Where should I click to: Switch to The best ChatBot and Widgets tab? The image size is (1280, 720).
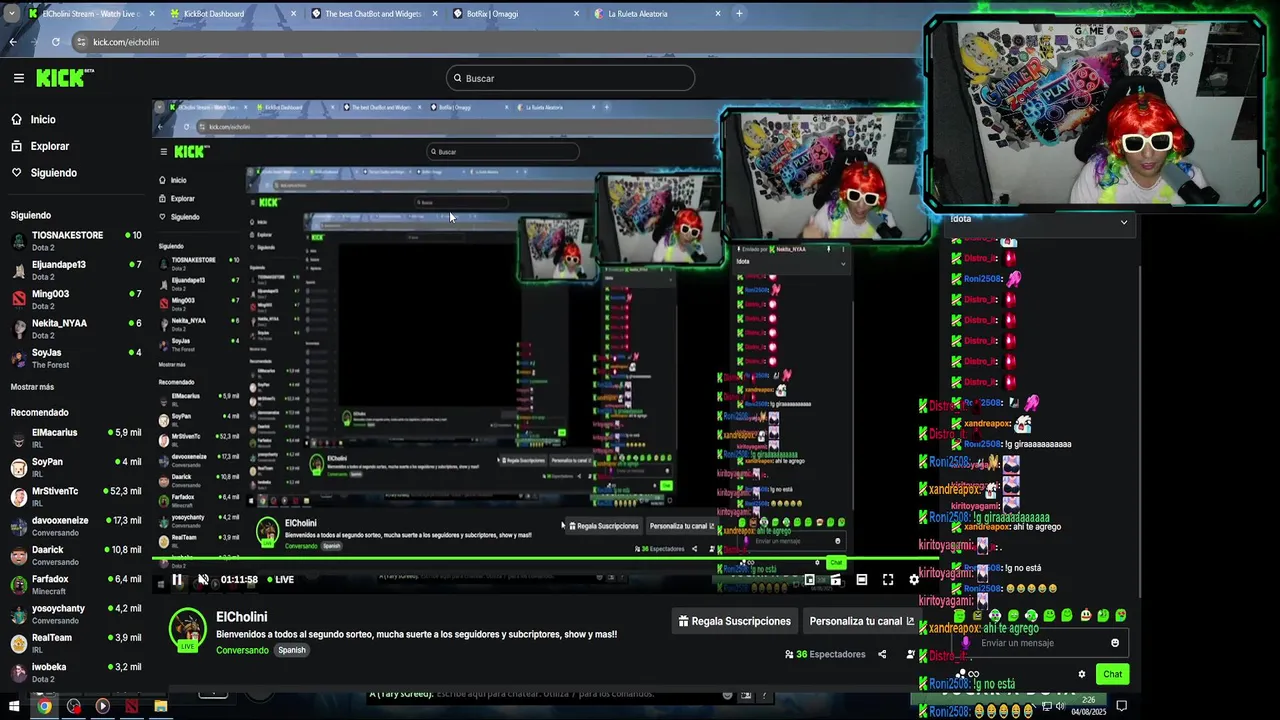(x=375, y=14)
